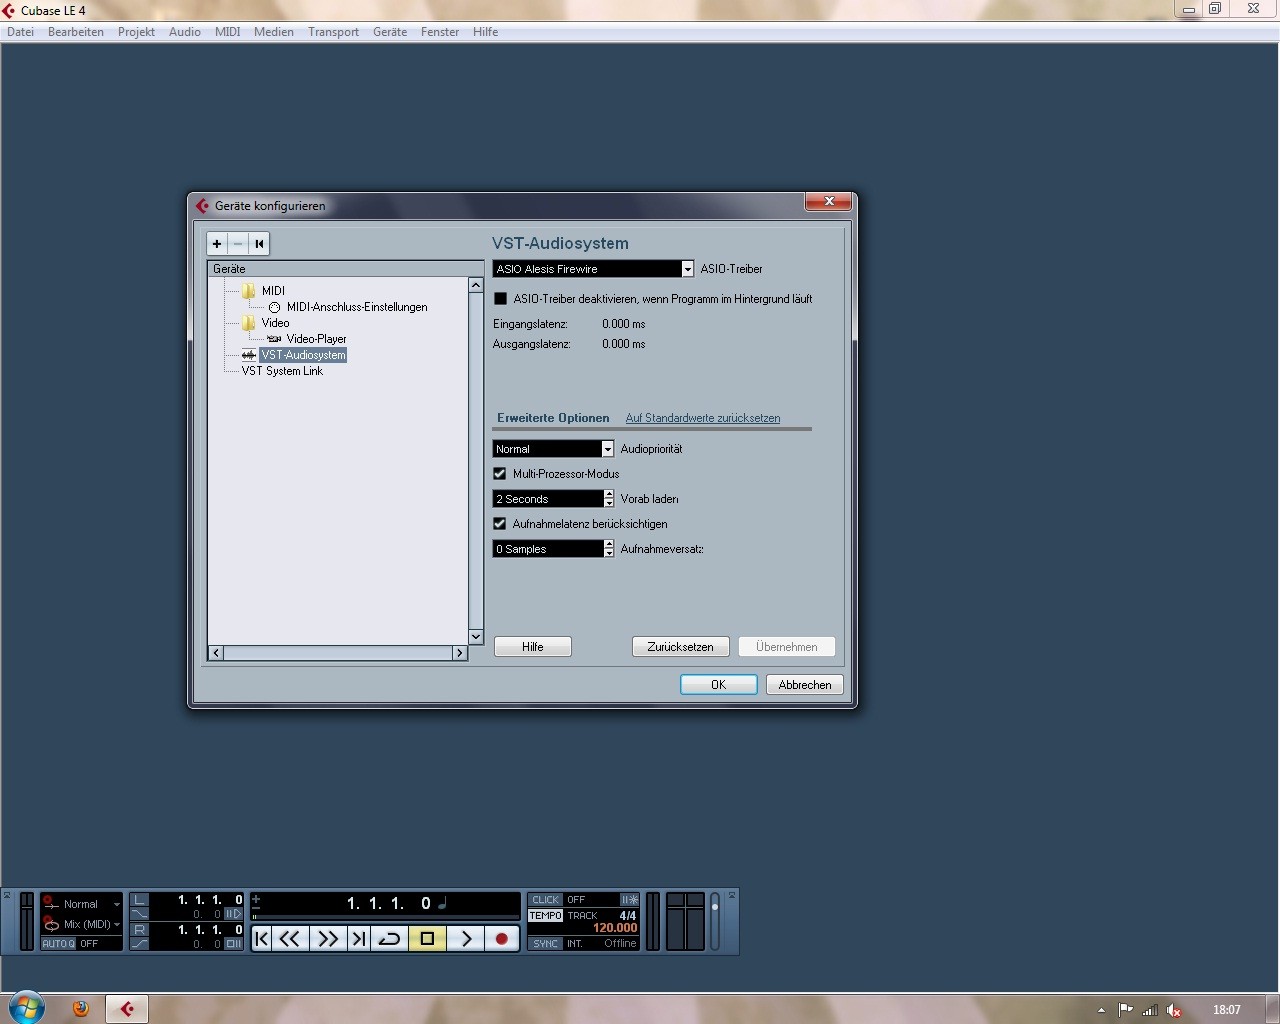Viewport: 1280px width, 1024px height.
Task: Toggle Aufnahmelatenz berücksichtigen checkbox
Action: click(x=500, y=524)
